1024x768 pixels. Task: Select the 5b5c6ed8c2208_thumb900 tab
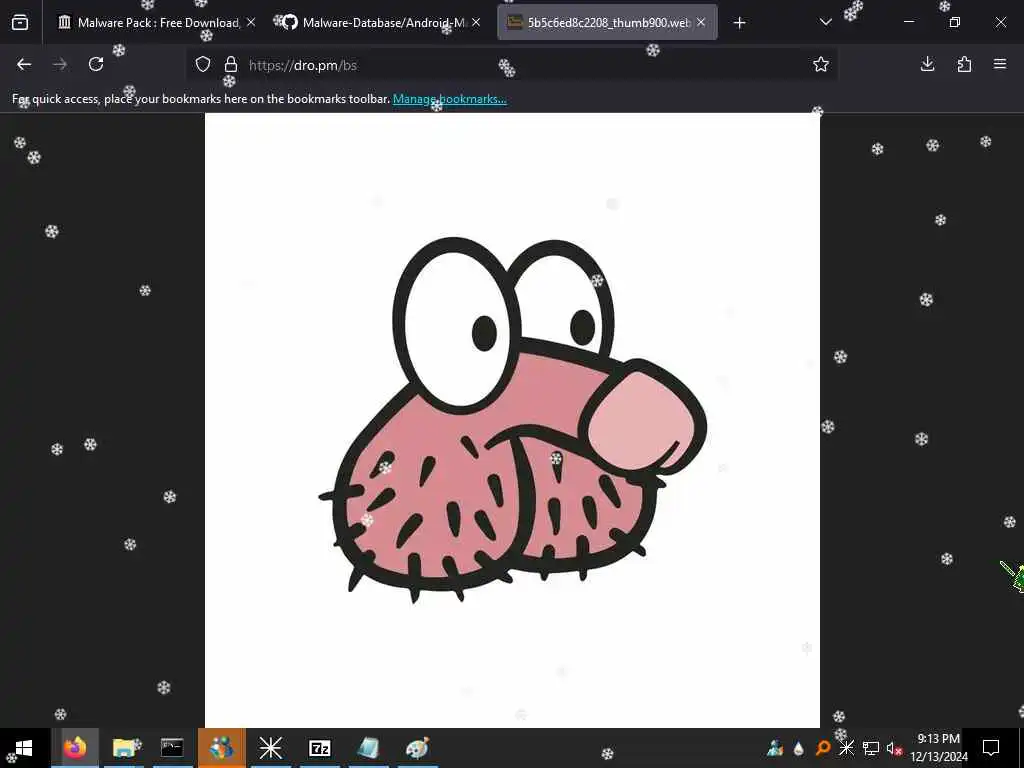tap(607, 23)
